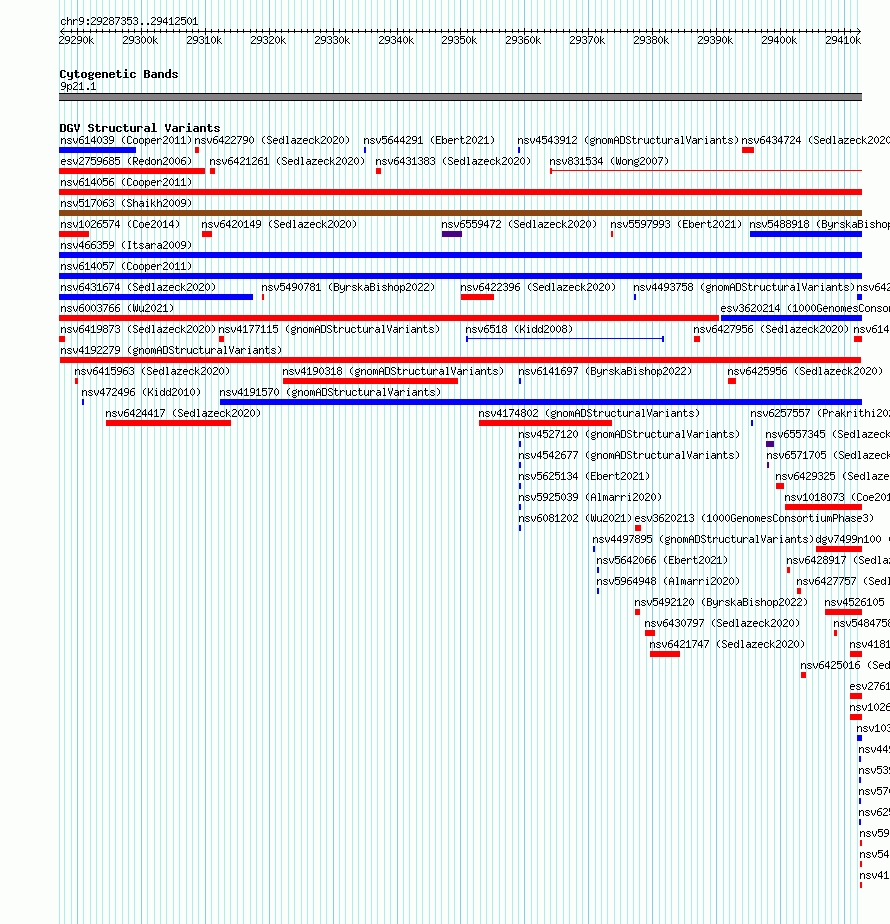Select nsv5964948 (Almarri2020) label

tap(668, 581)
